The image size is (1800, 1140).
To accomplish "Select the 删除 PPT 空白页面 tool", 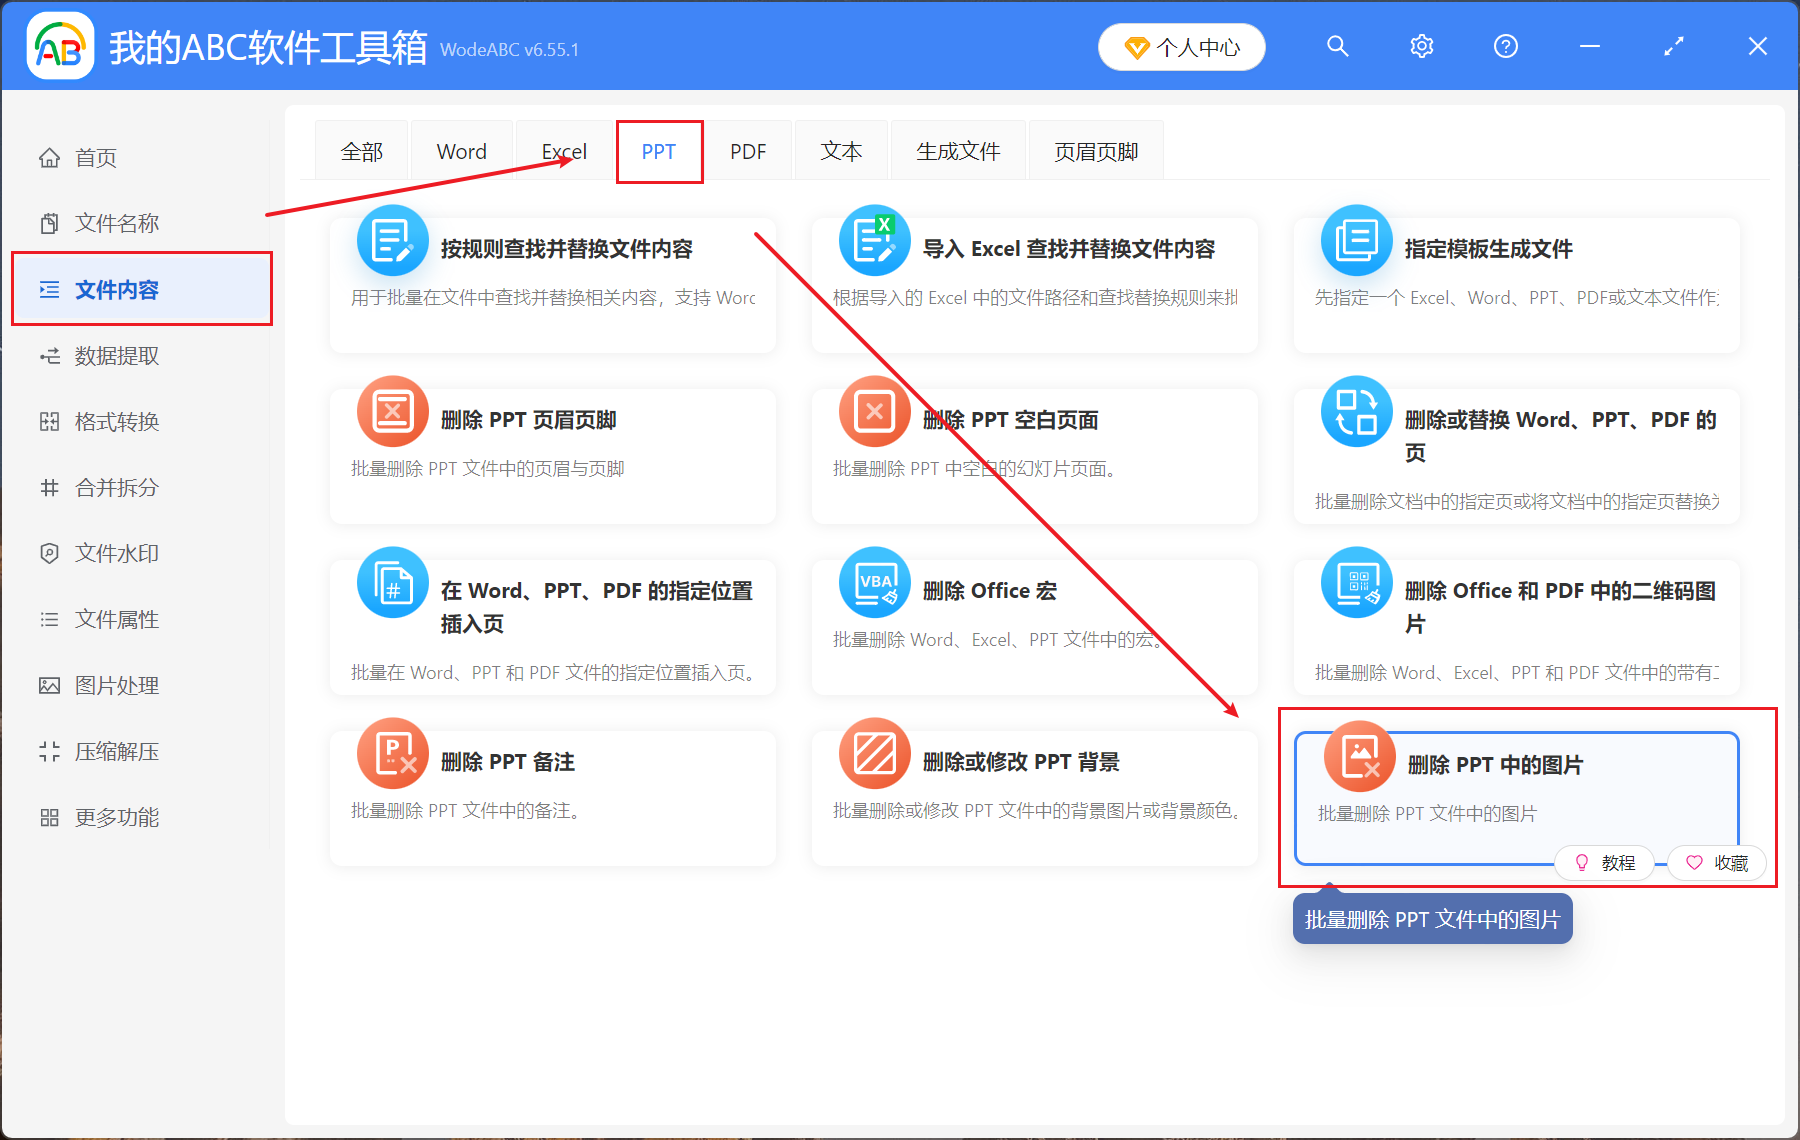I will coord(1034,455).
